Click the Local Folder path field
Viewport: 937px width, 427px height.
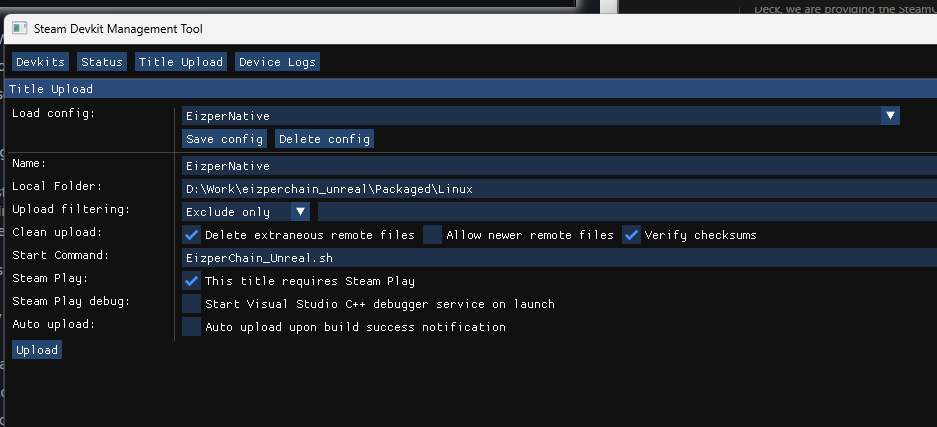(558, 189)
